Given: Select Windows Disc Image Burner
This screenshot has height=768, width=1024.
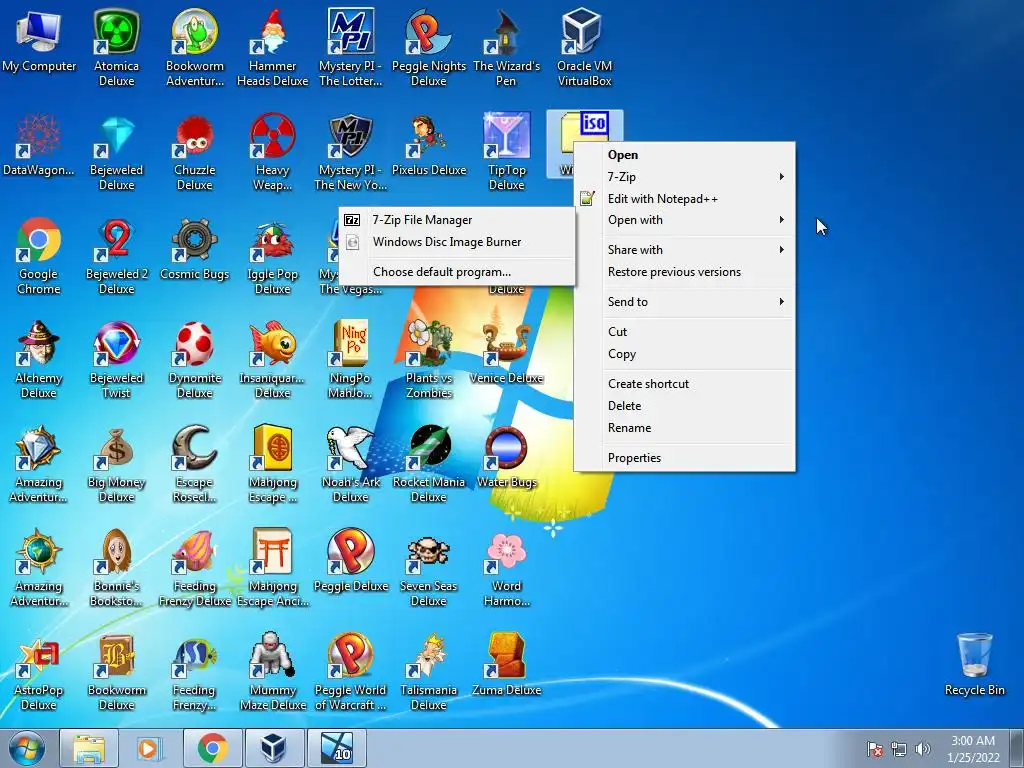Looking at the screenshot, I should [x=456, y=242].
